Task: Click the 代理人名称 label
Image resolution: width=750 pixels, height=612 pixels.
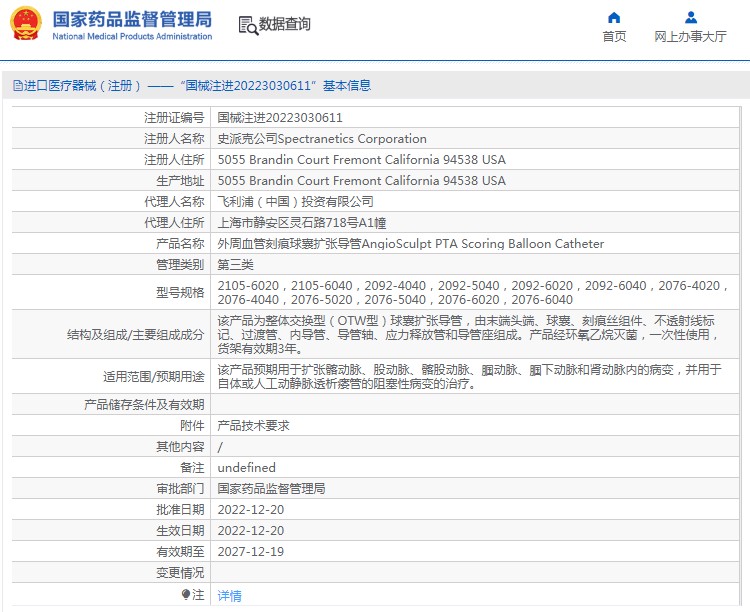Action: (x=174, y=201)
